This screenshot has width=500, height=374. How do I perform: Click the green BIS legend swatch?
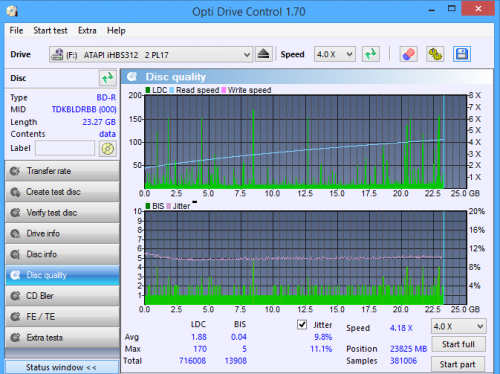tap(148, 206)
